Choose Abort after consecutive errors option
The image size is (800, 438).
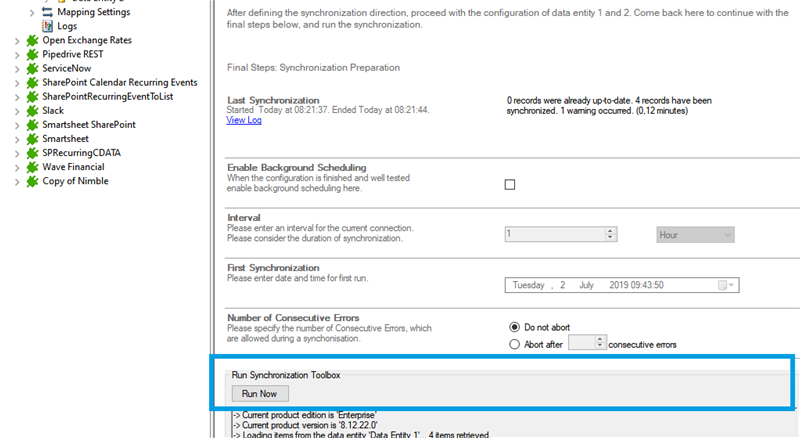[x=515, y=344]
